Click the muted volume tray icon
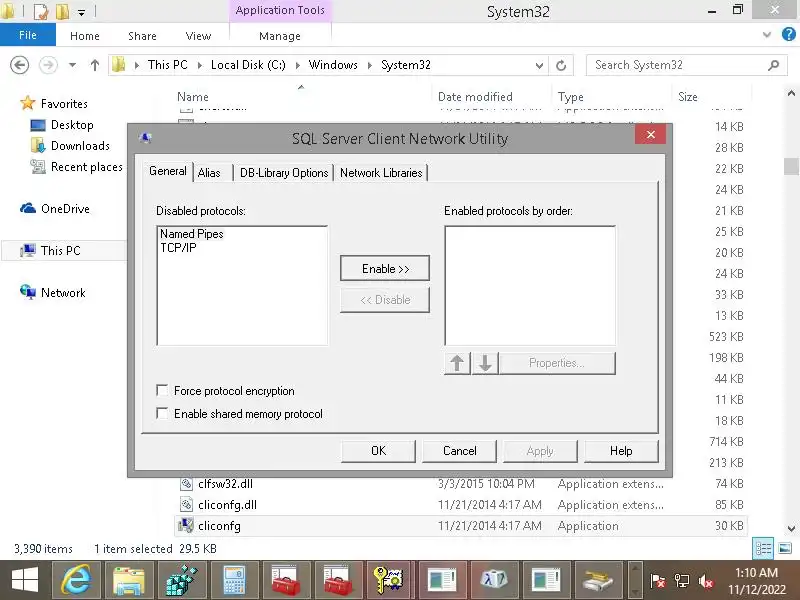 pos(706,581)
